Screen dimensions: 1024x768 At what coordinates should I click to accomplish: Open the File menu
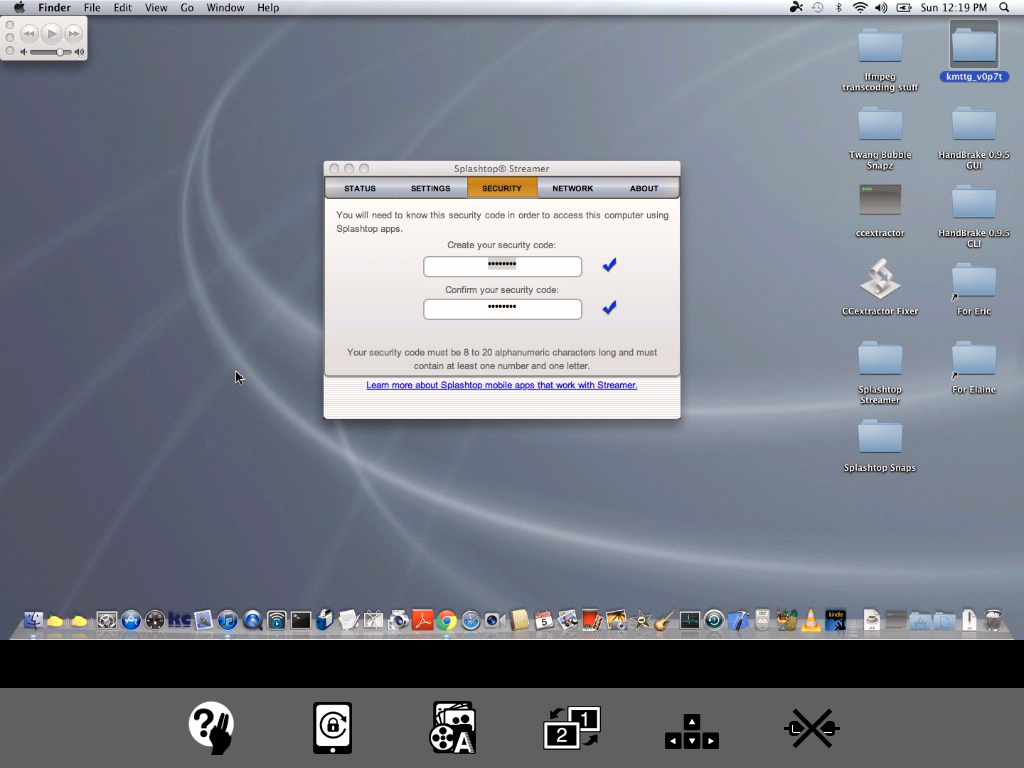coord(92,7)
